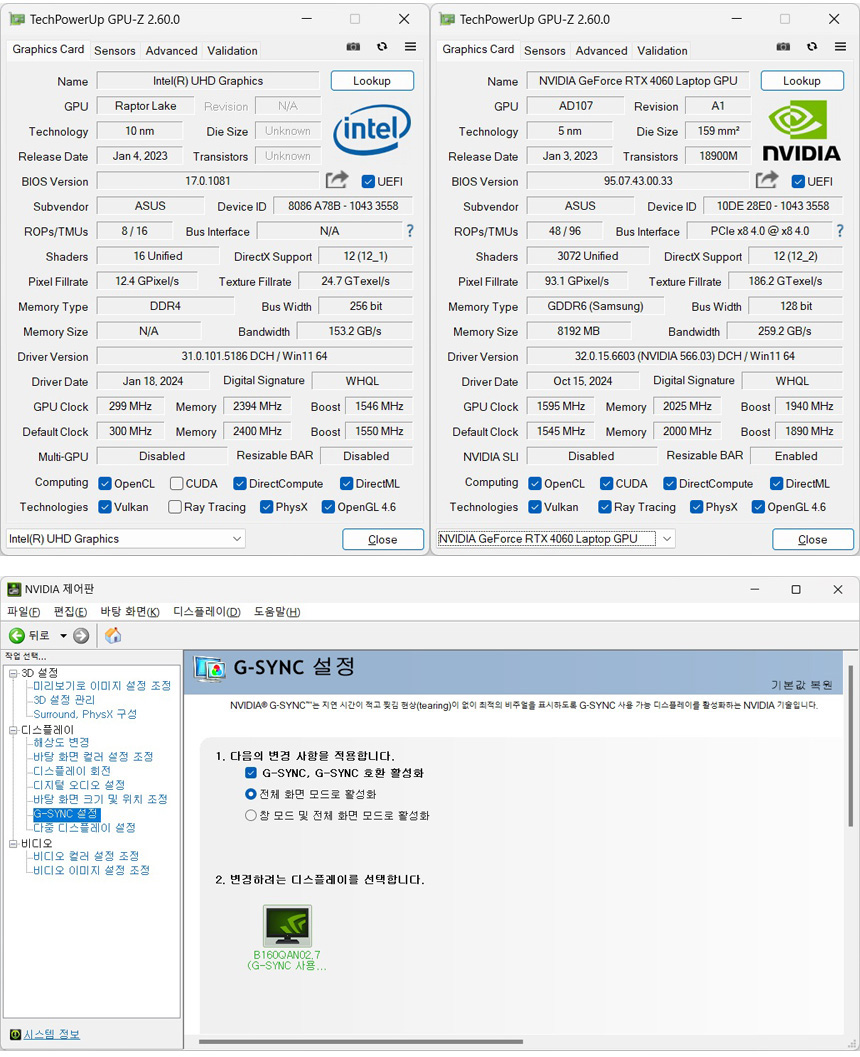The image size is (860, 1057).
Task: Select the B160QAN02.7 display thumbnail
Action: tap(287, 926)
